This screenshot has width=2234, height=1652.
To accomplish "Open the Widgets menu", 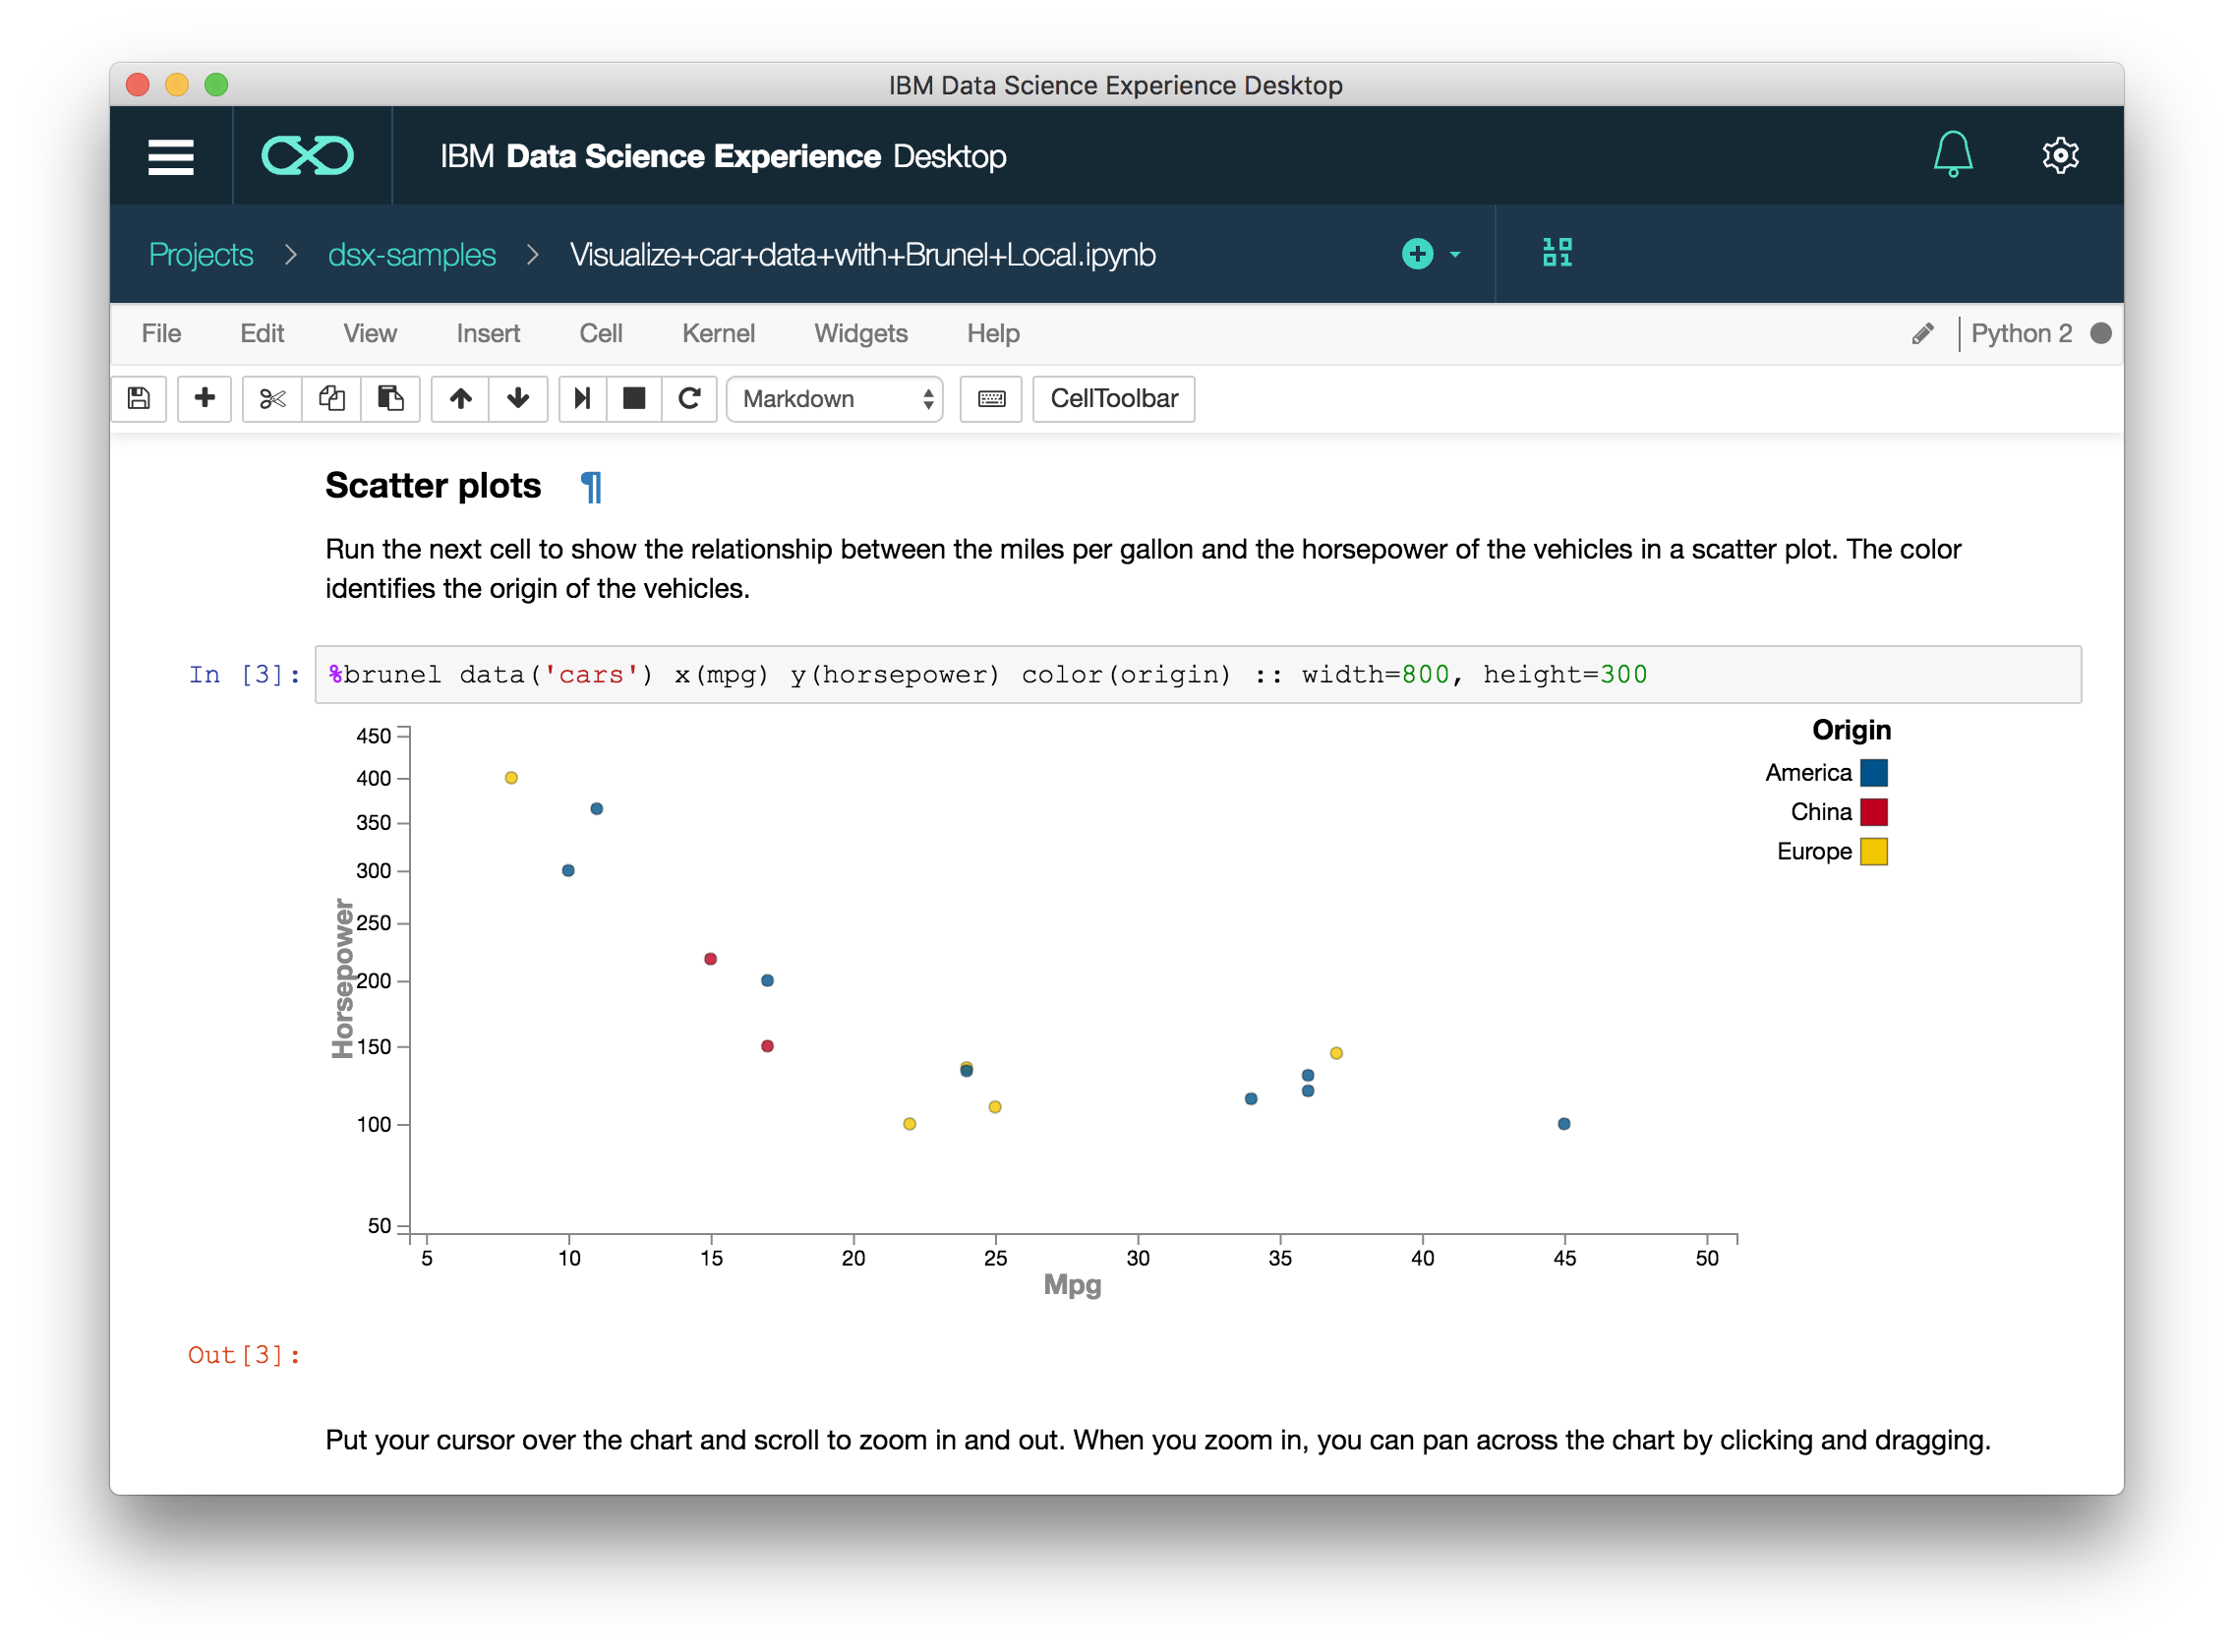I will 860,333.
